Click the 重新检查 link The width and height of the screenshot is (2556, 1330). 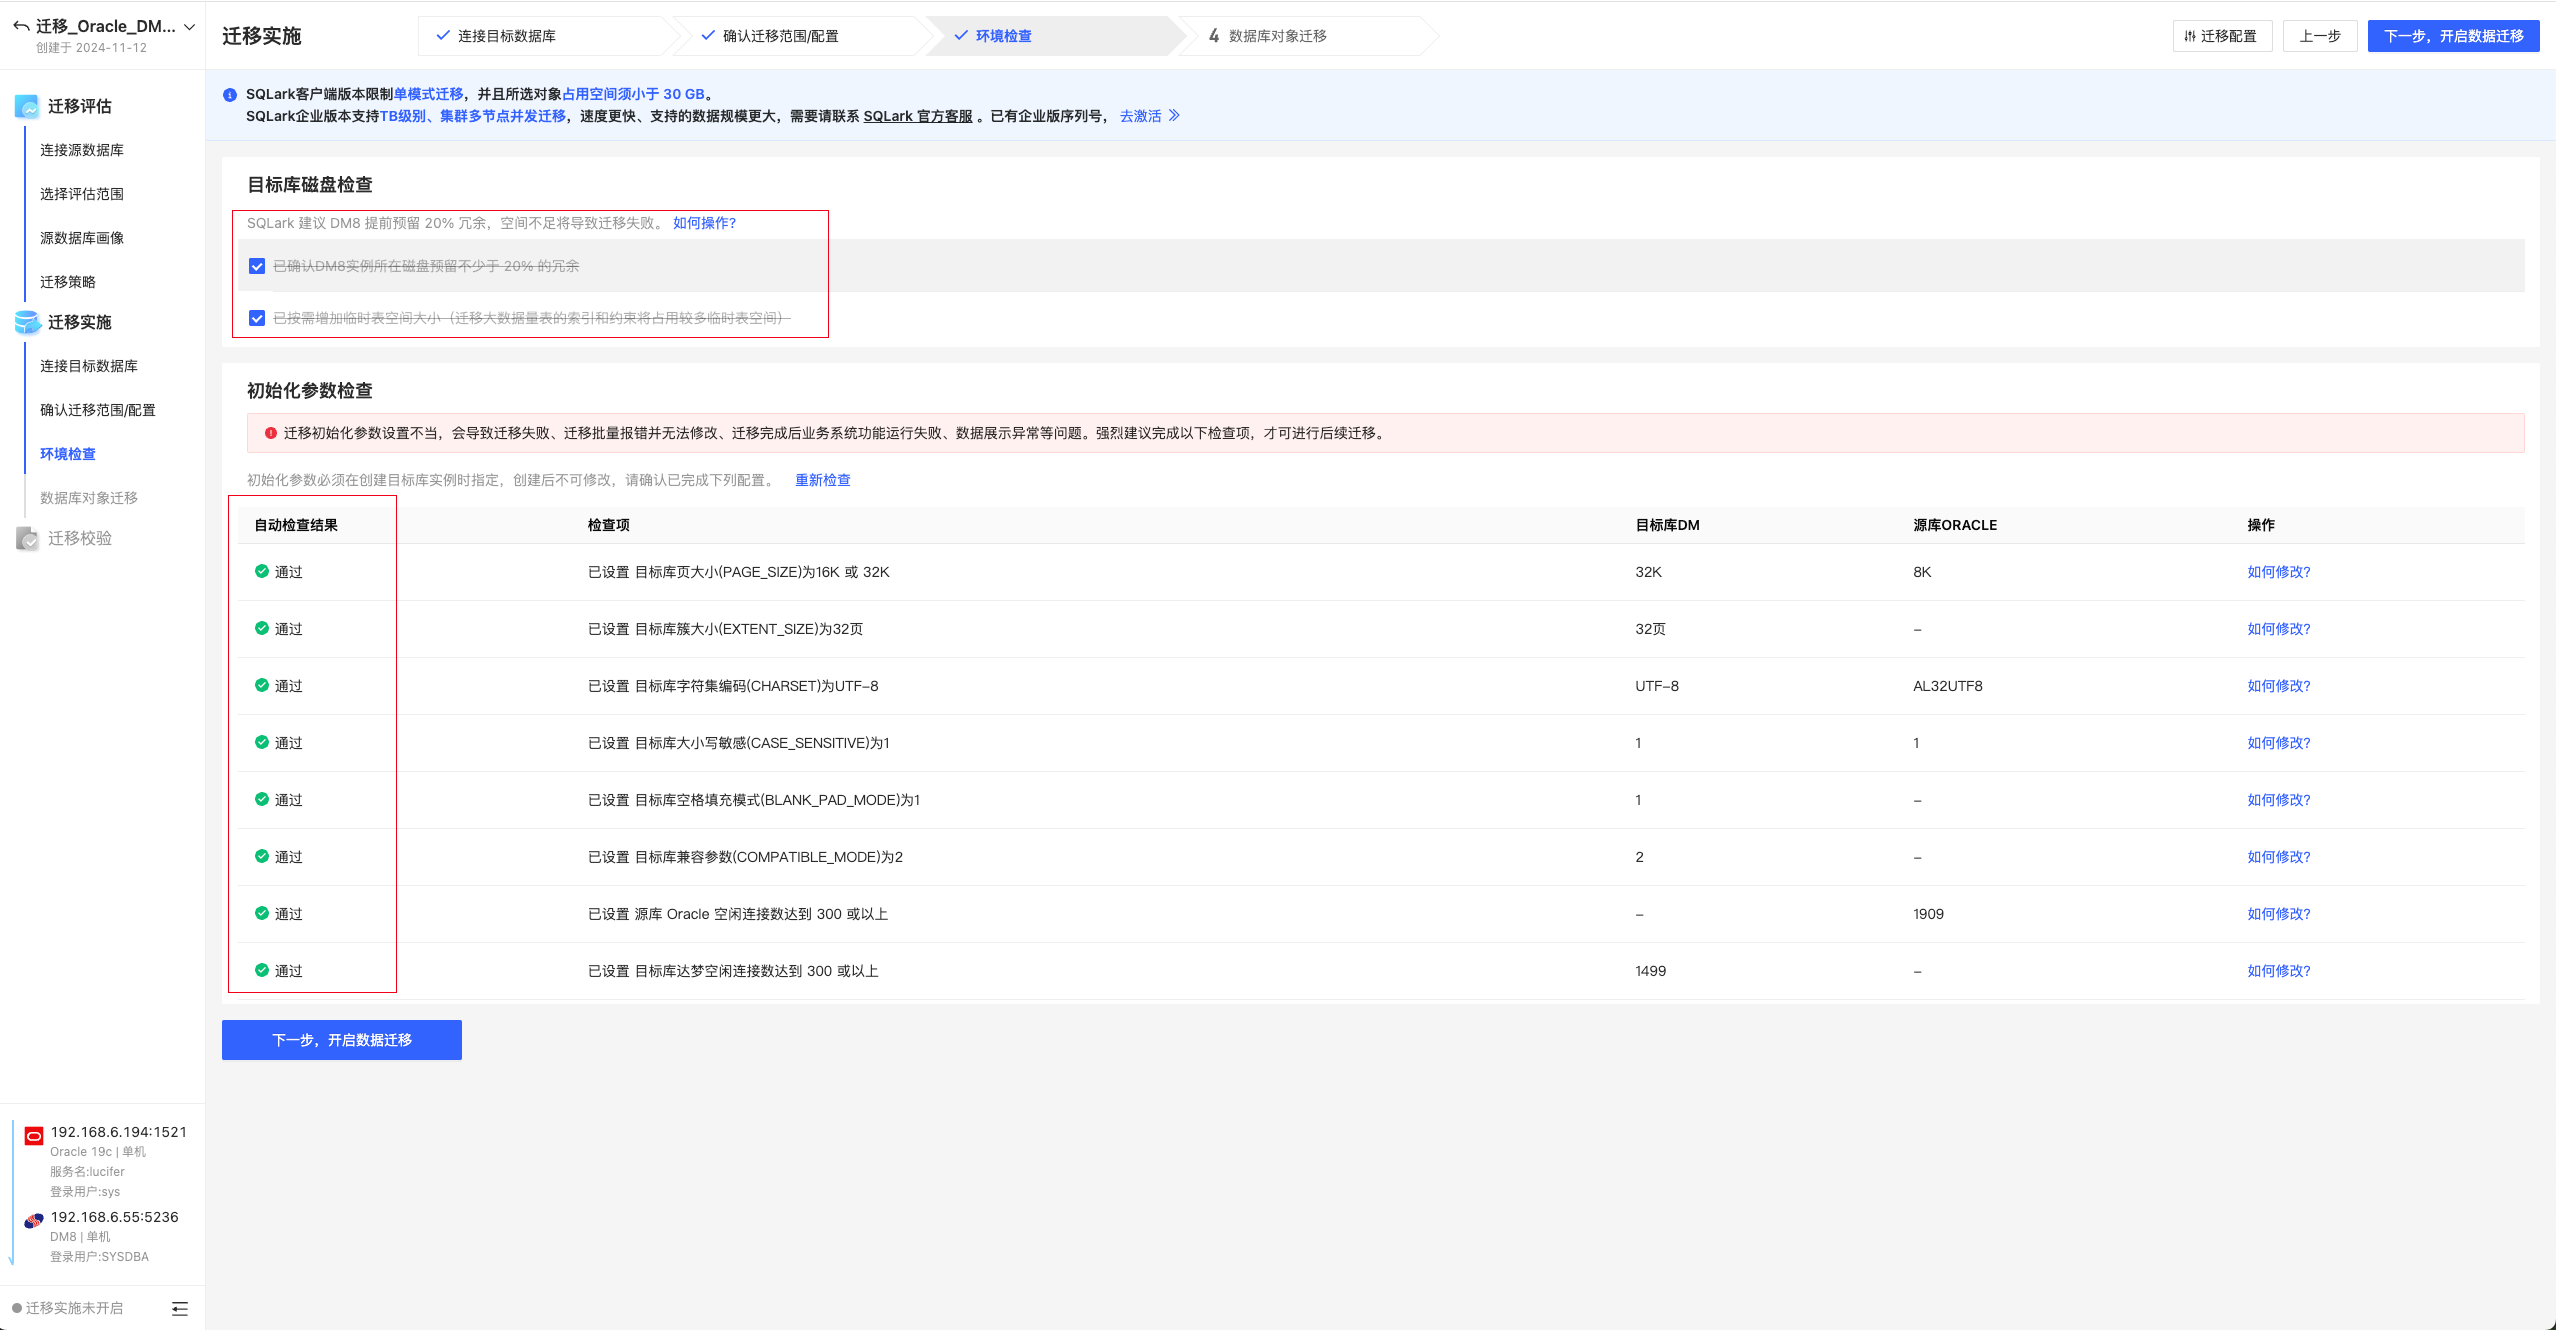coord(822,480)
